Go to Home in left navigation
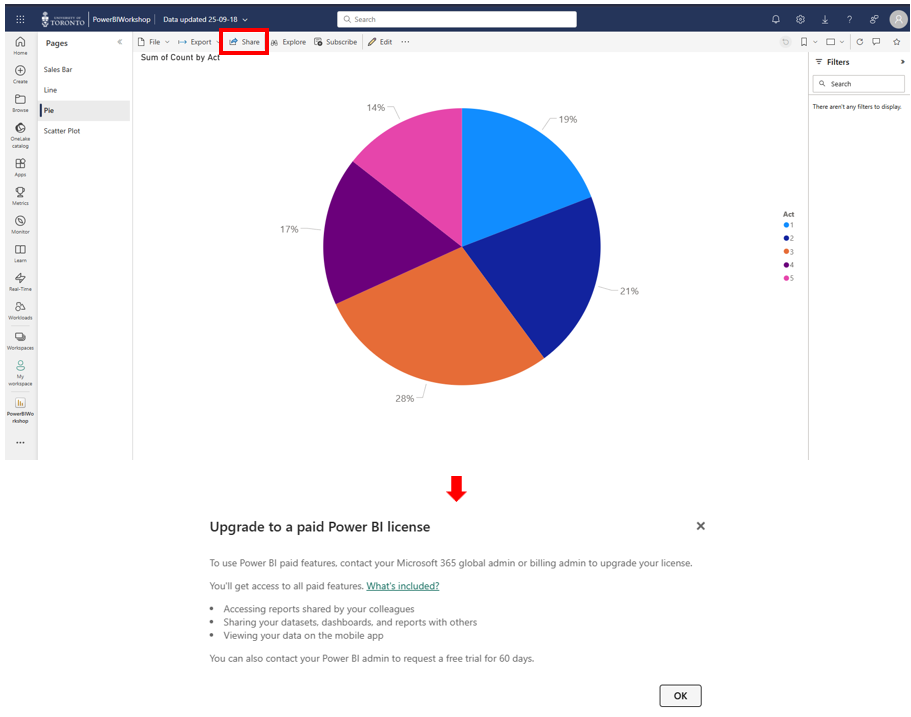Viewport: 911px width, 717px height. pyautogui.click(x=20, y=45)
